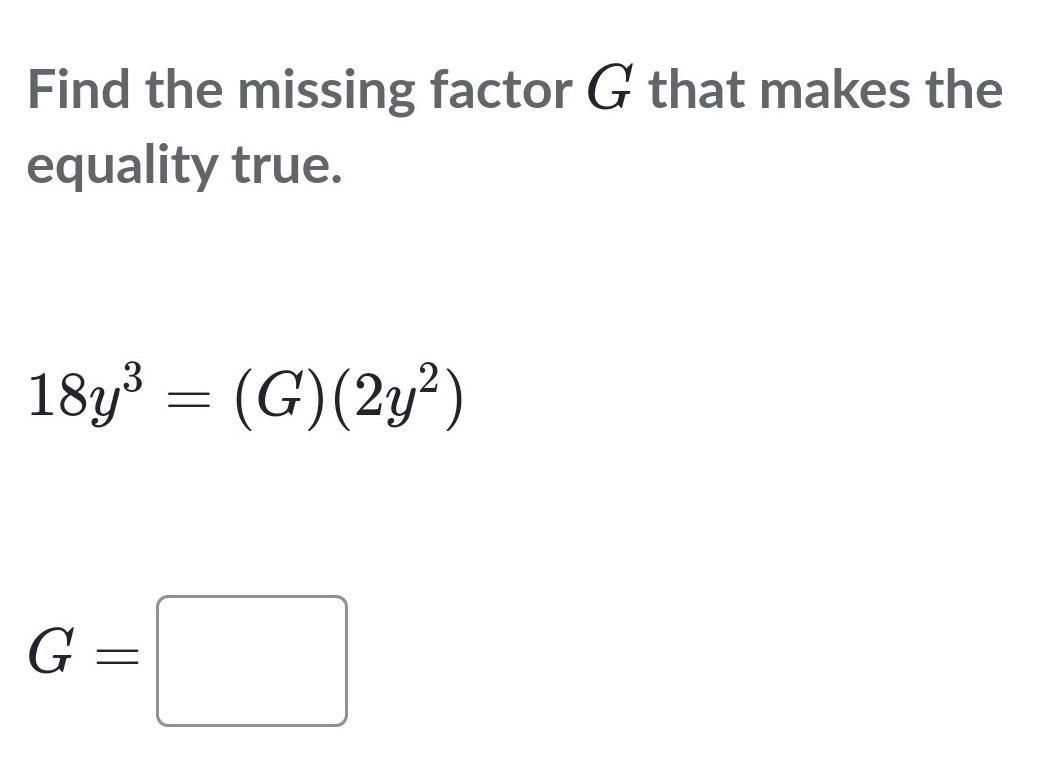Viewport: 1037px width, 783px height.
Task: Click the equals sign before the answer box
Action: 118,656
